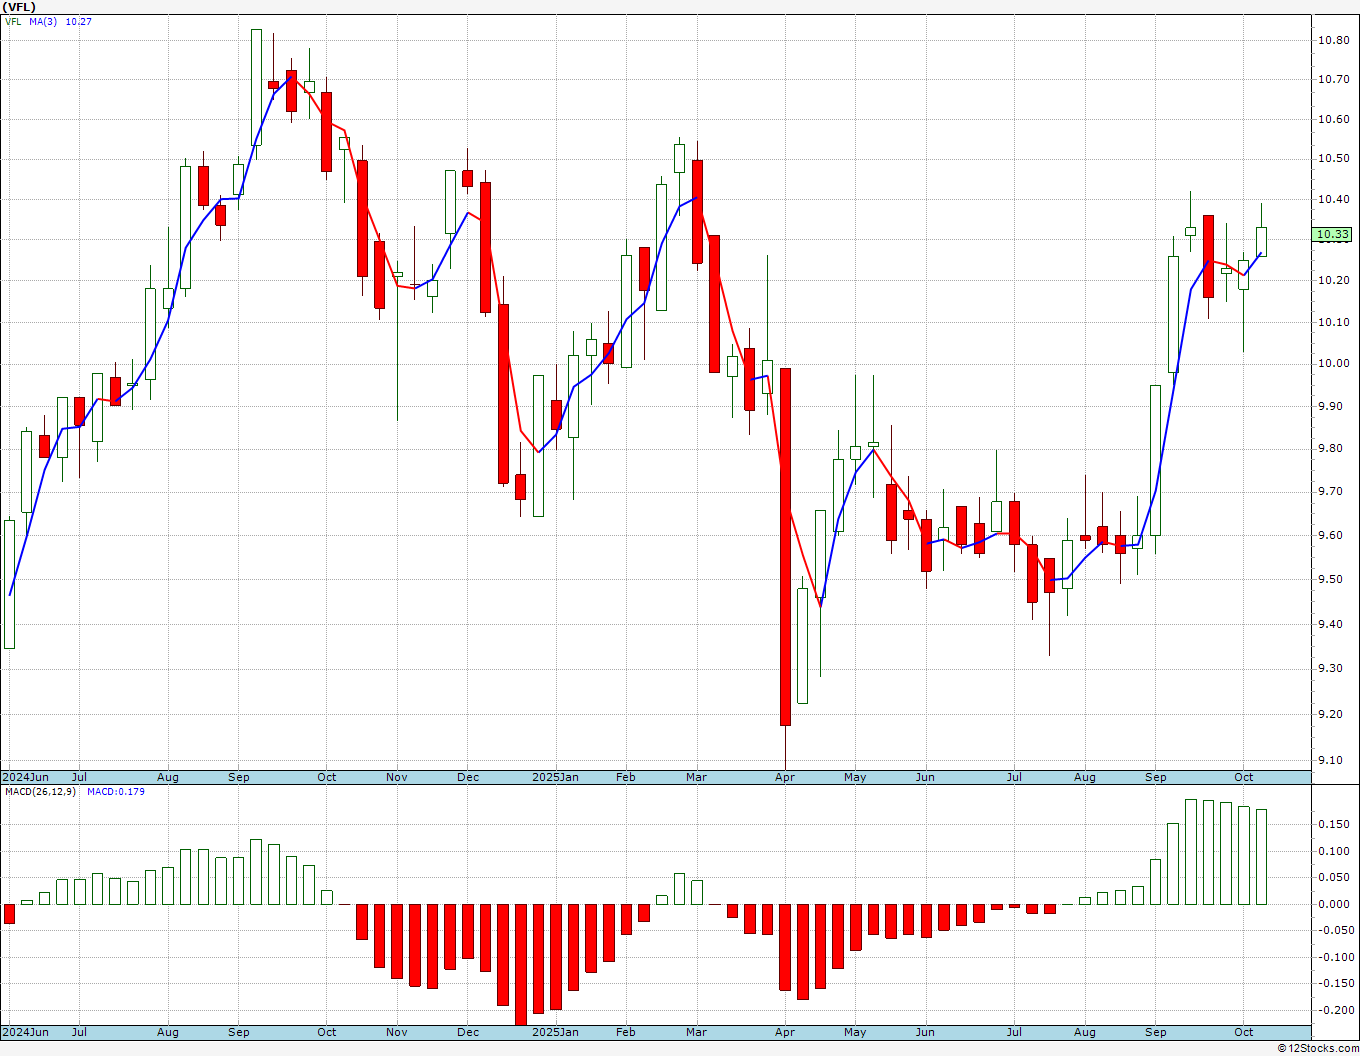Click the 9.50 price axis label
Viewport: 1360px width, 1056px height.
point(1332,579)
